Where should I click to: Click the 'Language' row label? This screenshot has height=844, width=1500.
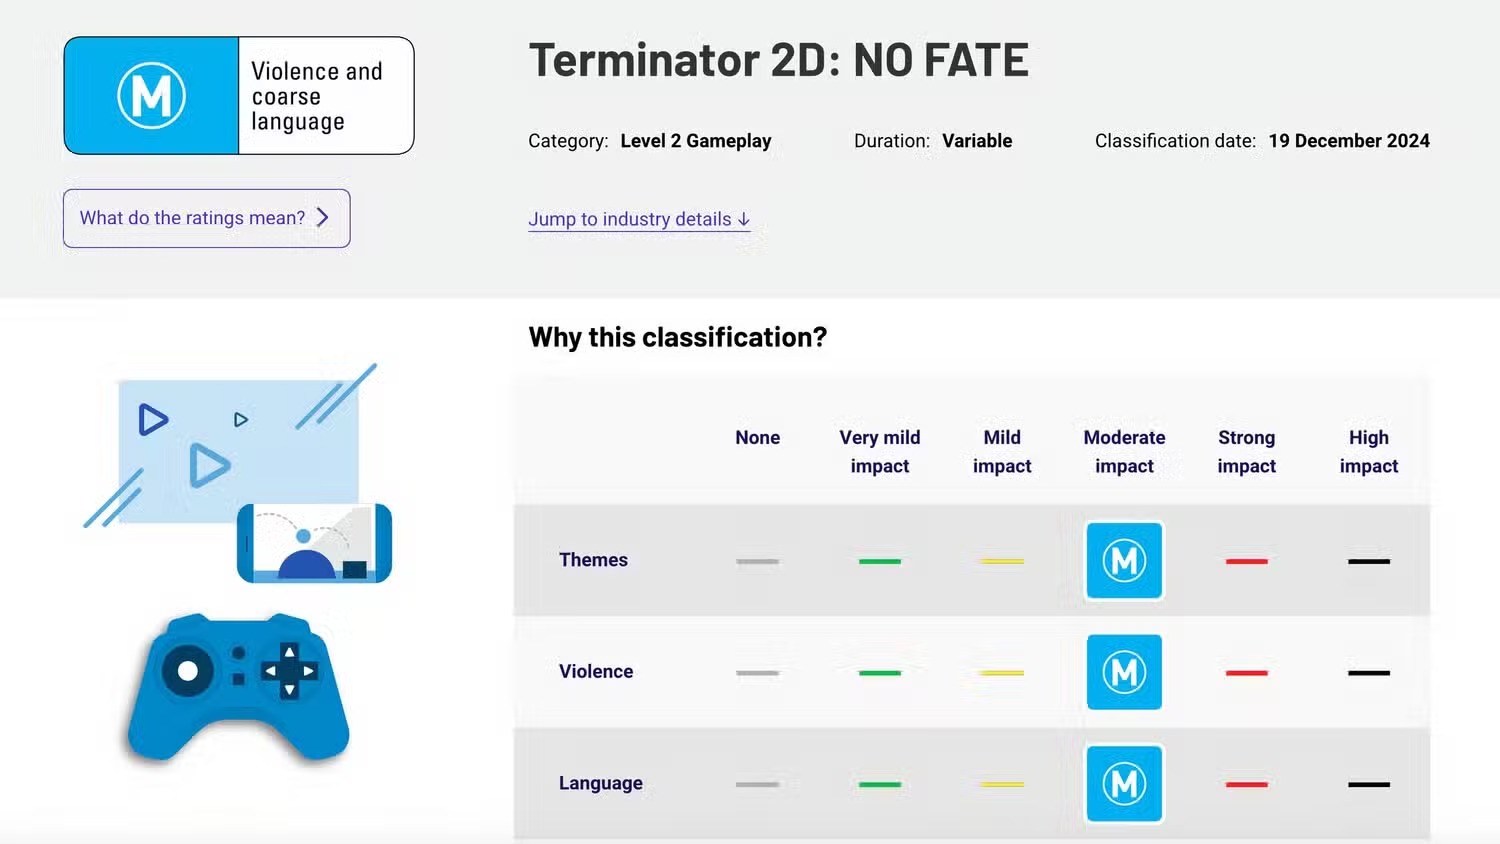pos(601,783)
